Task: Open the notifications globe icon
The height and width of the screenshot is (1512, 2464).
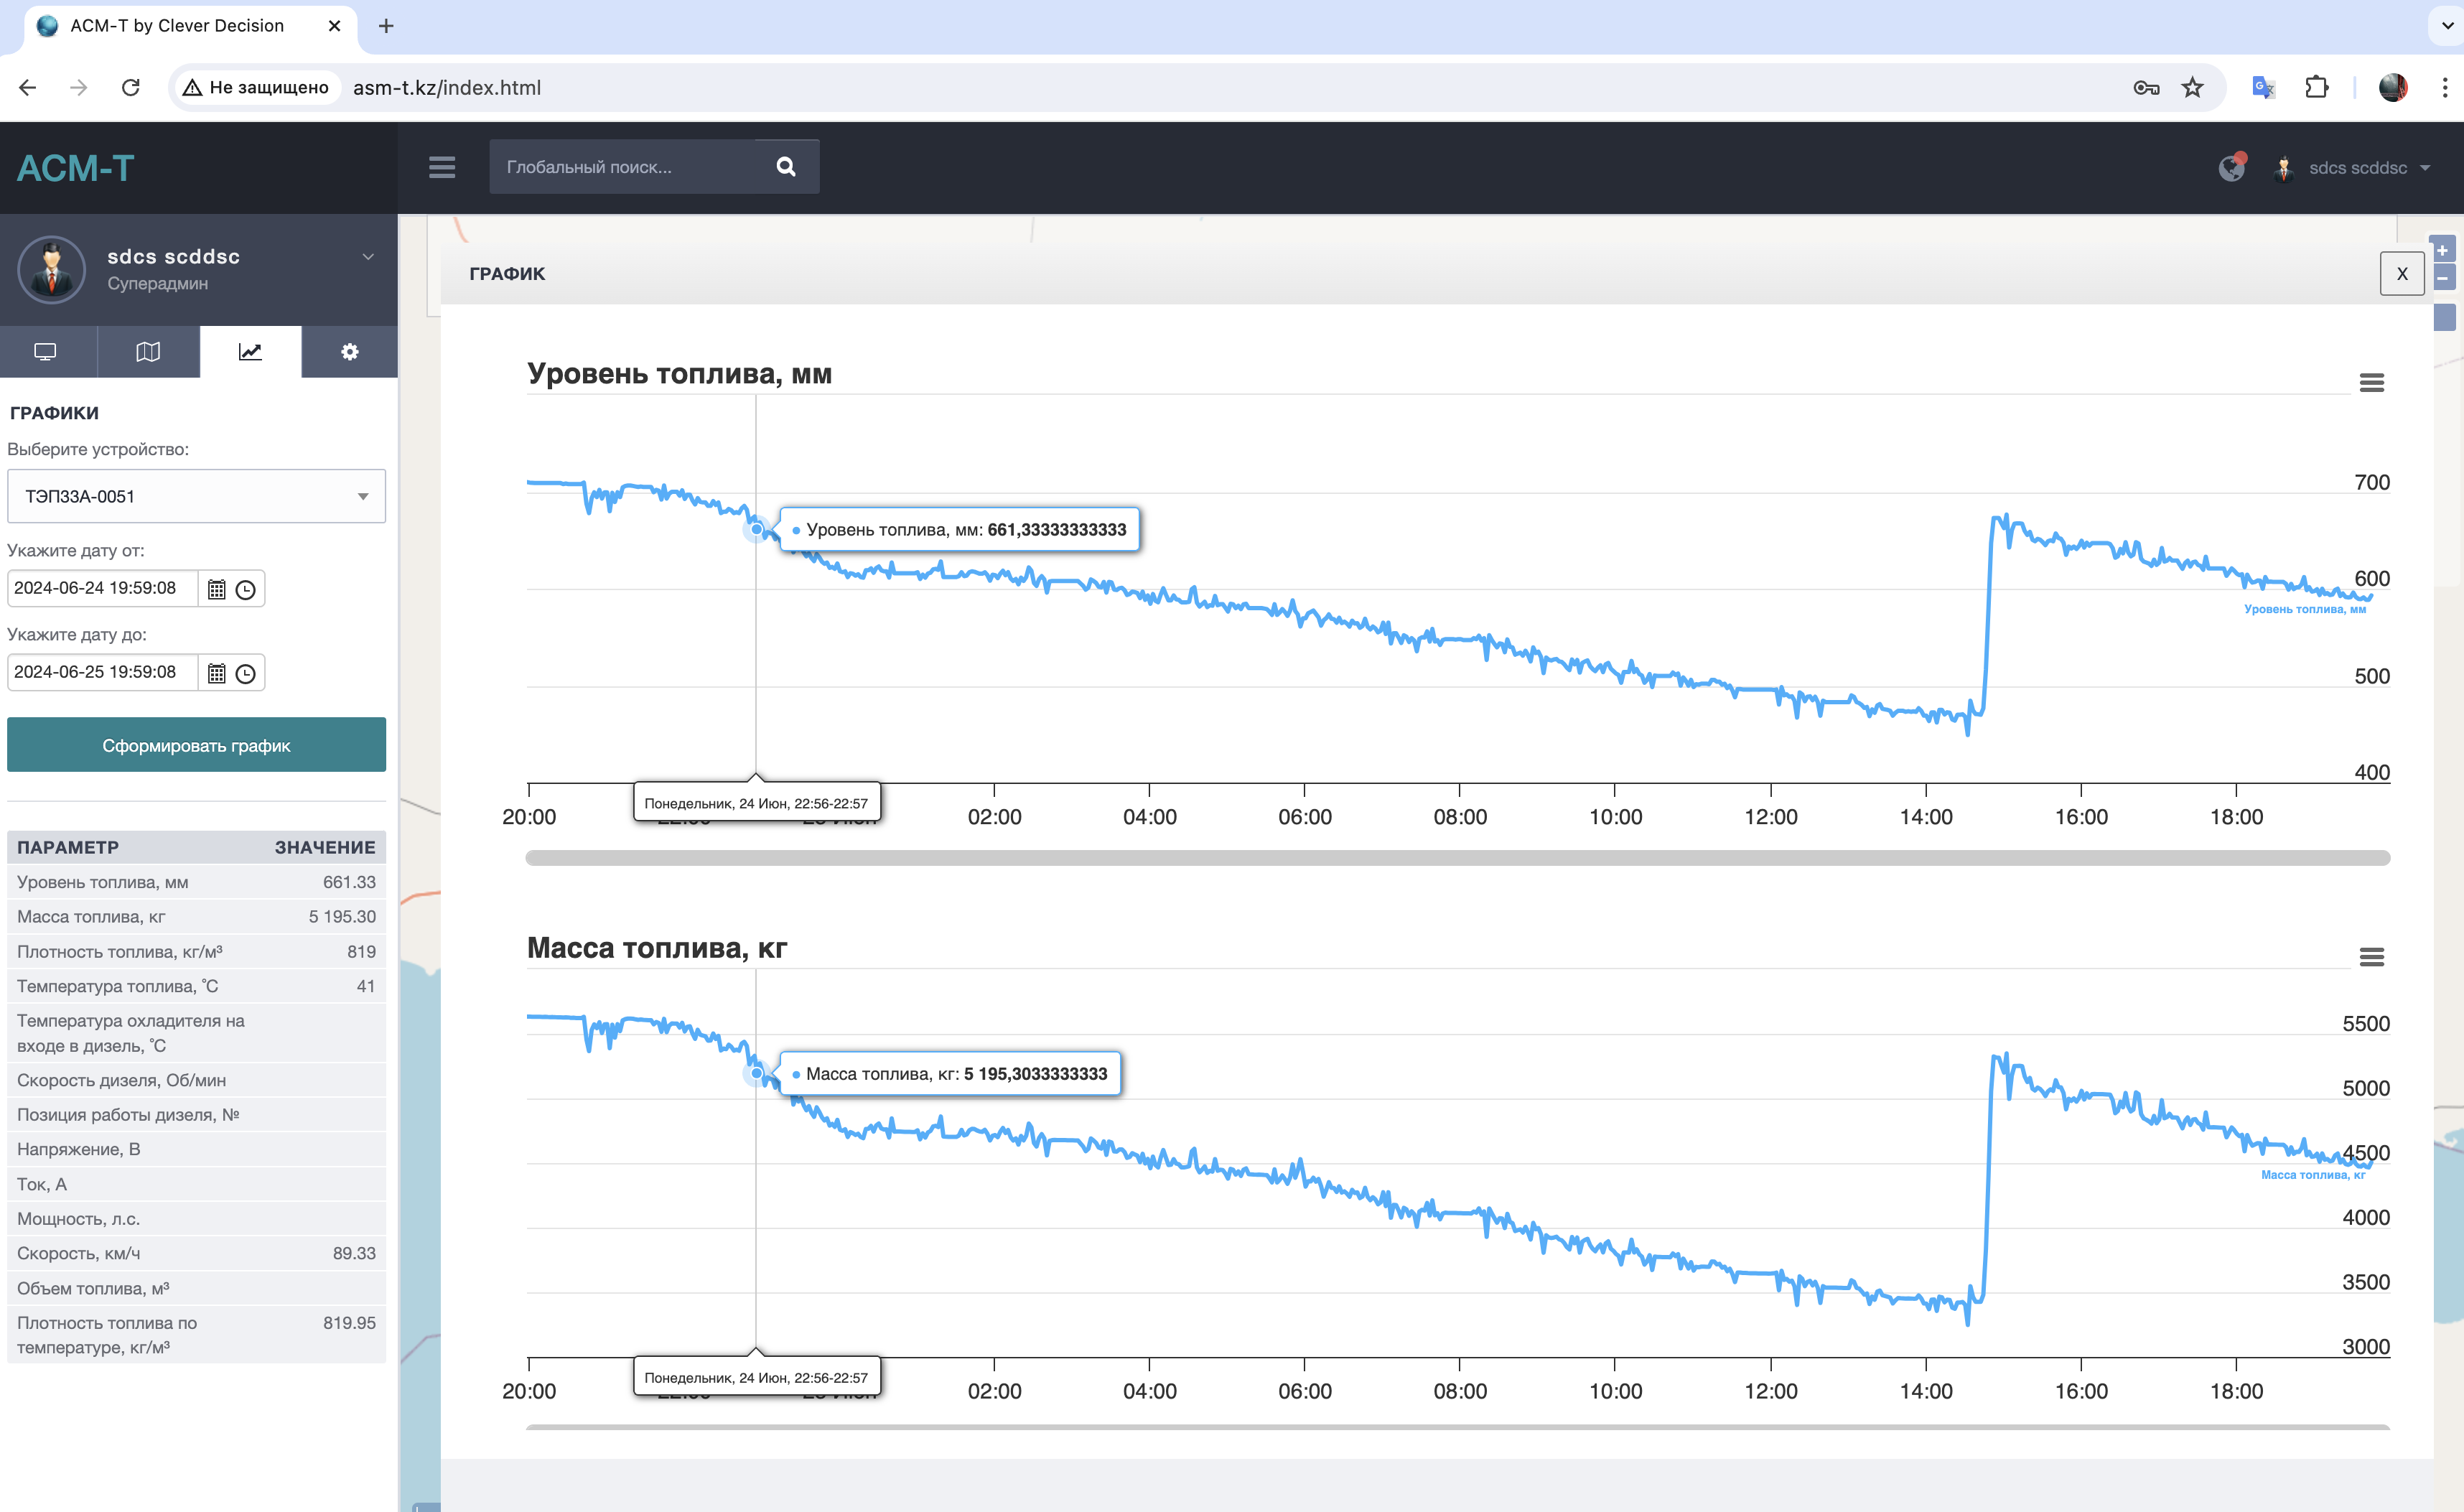Action: pyautogui.click(x=2231, y=168)
